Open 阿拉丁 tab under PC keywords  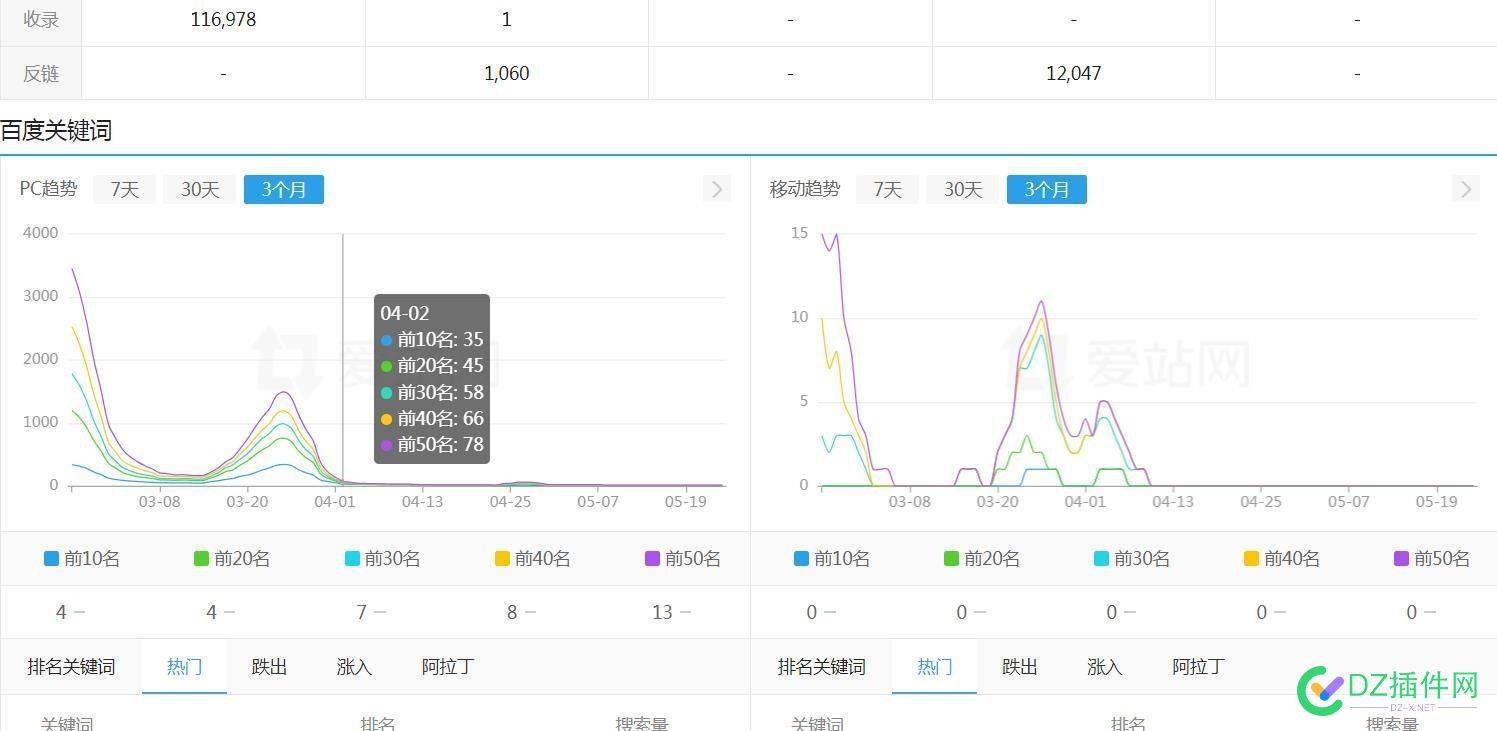pos(447,667)
